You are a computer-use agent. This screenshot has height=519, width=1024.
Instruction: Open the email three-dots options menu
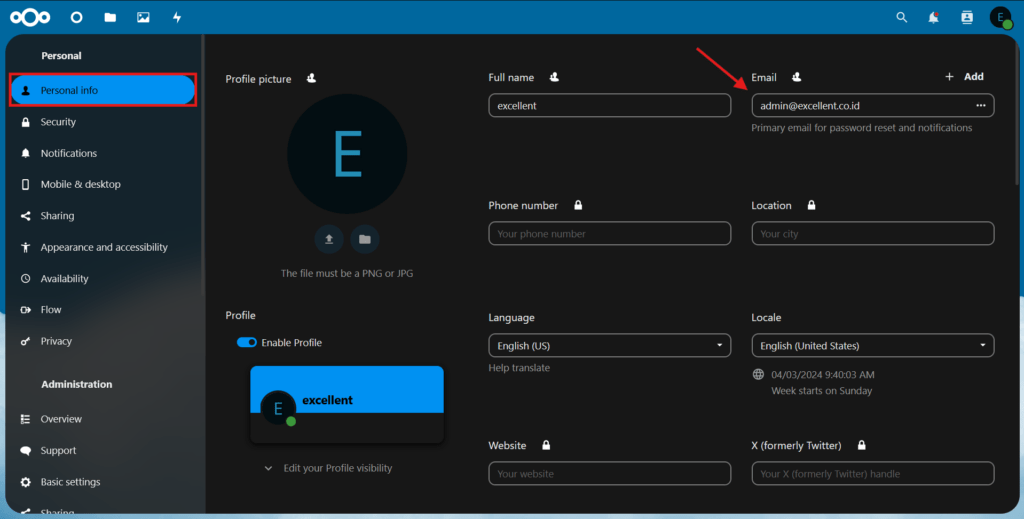point(980,105)
